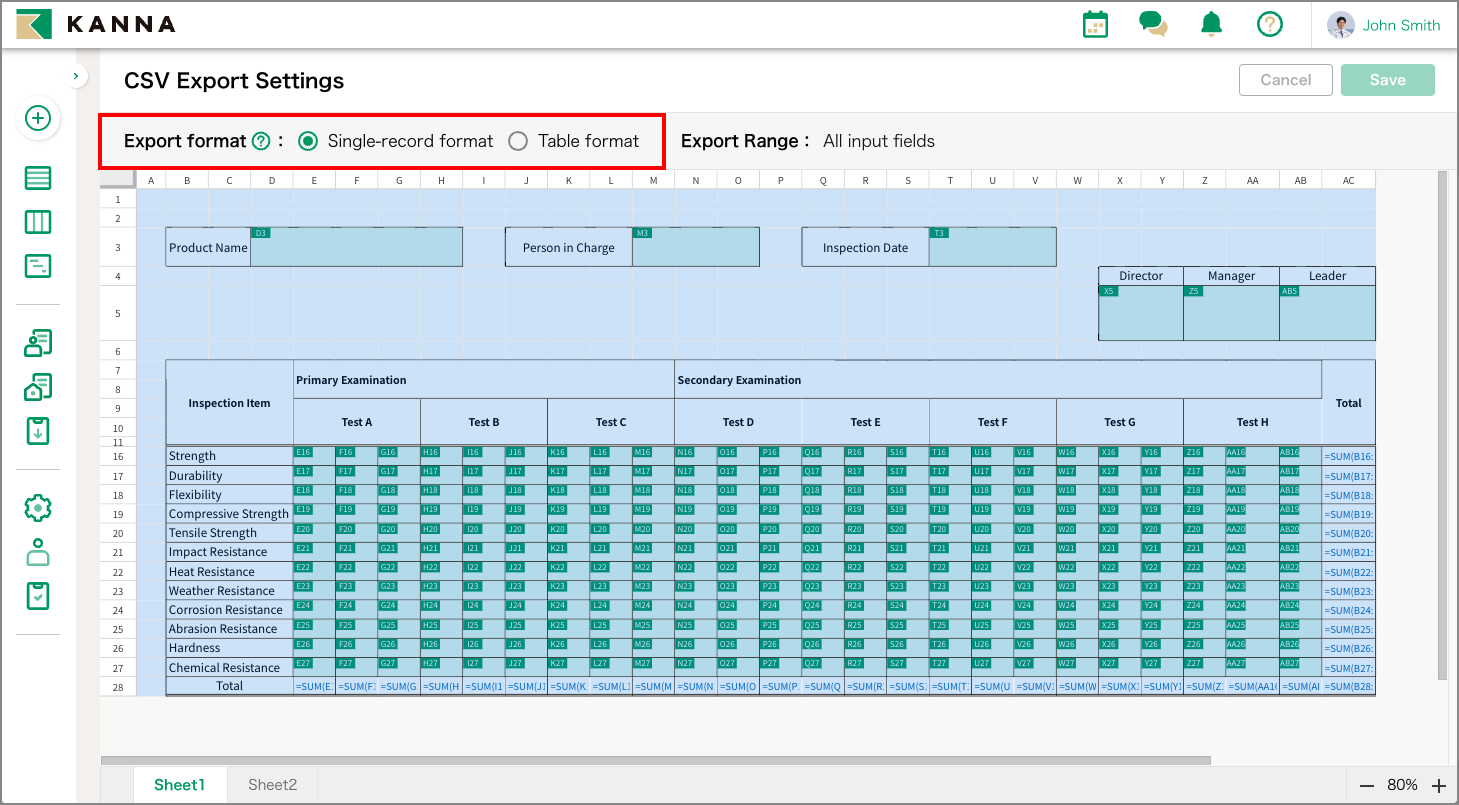Click the horizontal scrollbar below the sheet
The image size is (1459, 805).
tap(655, 761)
